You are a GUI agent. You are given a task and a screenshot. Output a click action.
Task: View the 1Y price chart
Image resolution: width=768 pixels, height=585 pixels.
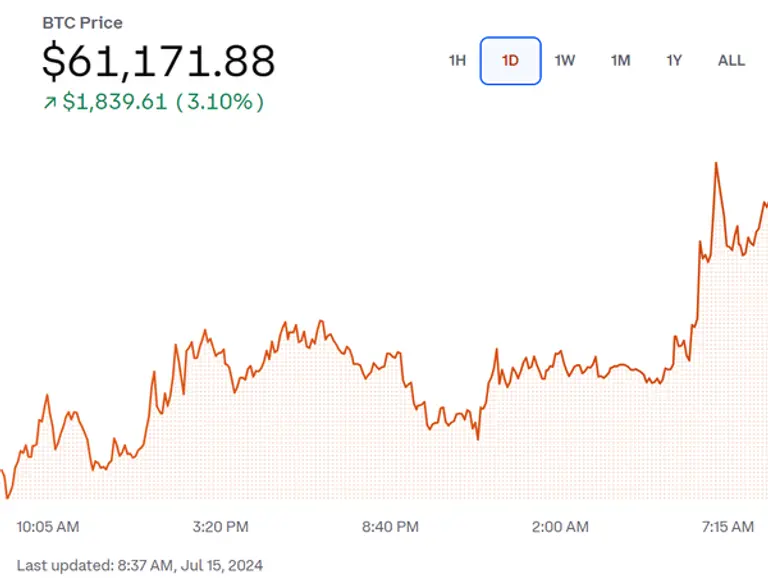[674, 60]
